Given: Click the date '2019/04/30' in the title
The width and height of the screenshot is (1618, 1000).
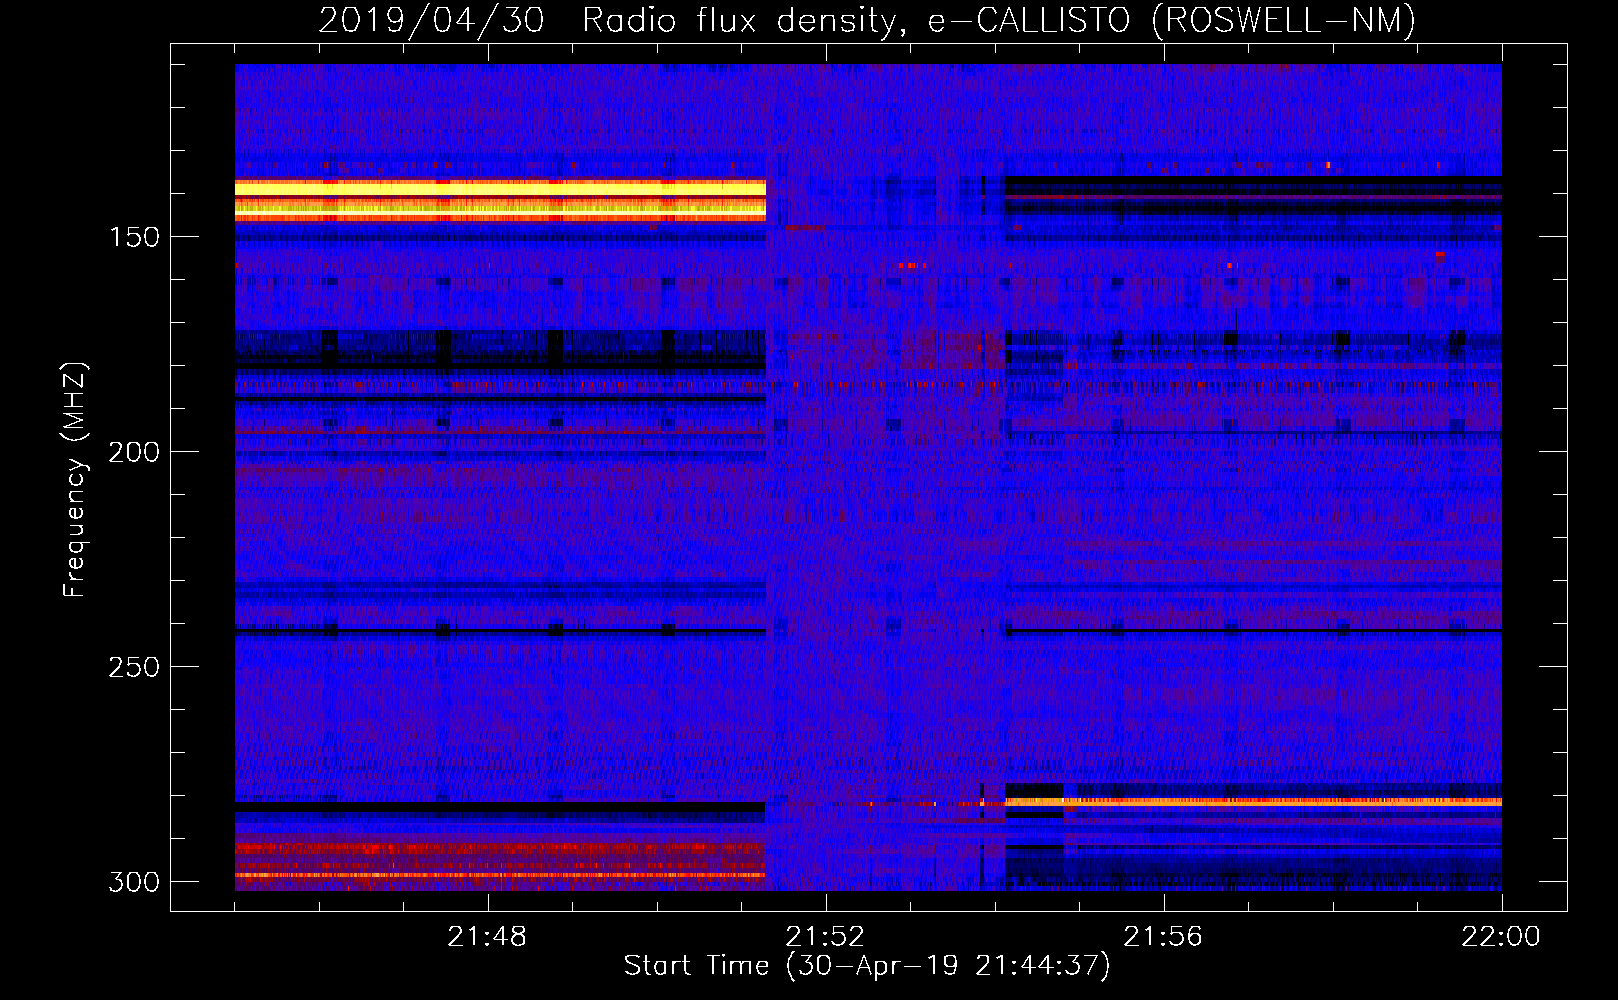Looking at the screenshot, I should (432, 21).
